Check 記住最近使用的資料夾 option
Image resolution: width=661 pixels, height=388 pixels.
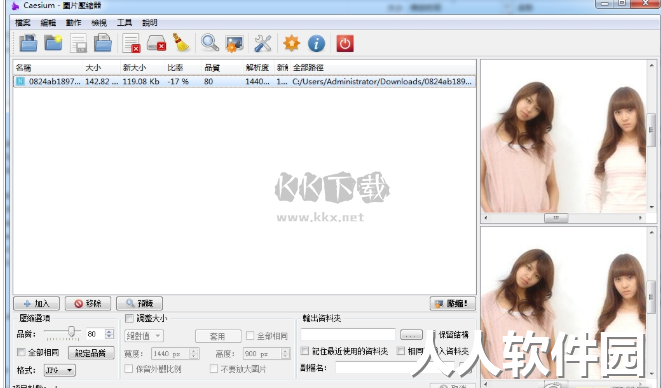coord(305,351)
